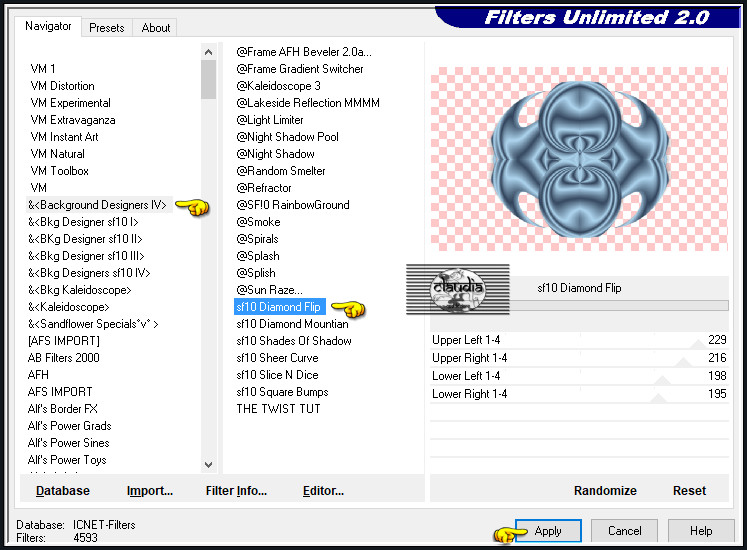Choose @Frame Gradient Switcher filter
The height and width of the screenshot is (550, 747).
click(x=300, y=69)
